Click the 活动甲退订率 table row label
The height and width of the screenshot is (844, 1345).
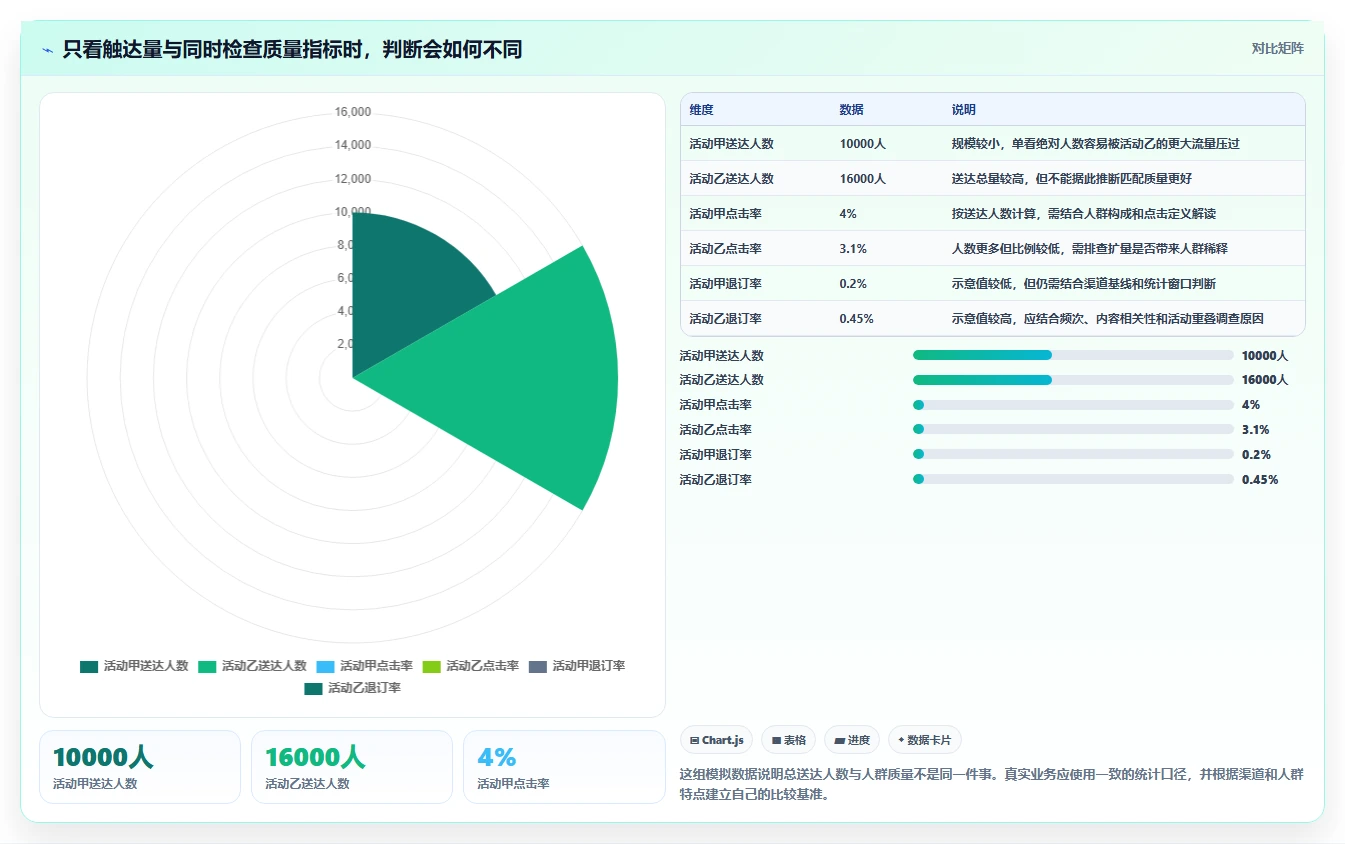point(725,284)
